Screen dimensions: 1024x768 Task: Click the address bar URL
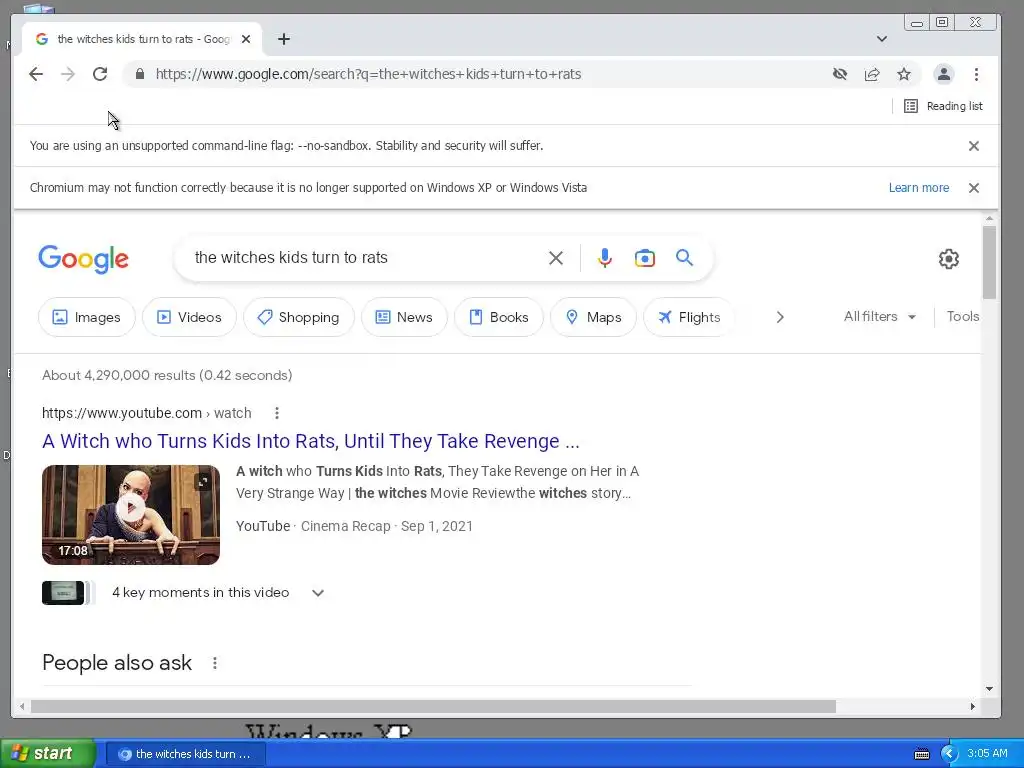[x=368, y=74]
